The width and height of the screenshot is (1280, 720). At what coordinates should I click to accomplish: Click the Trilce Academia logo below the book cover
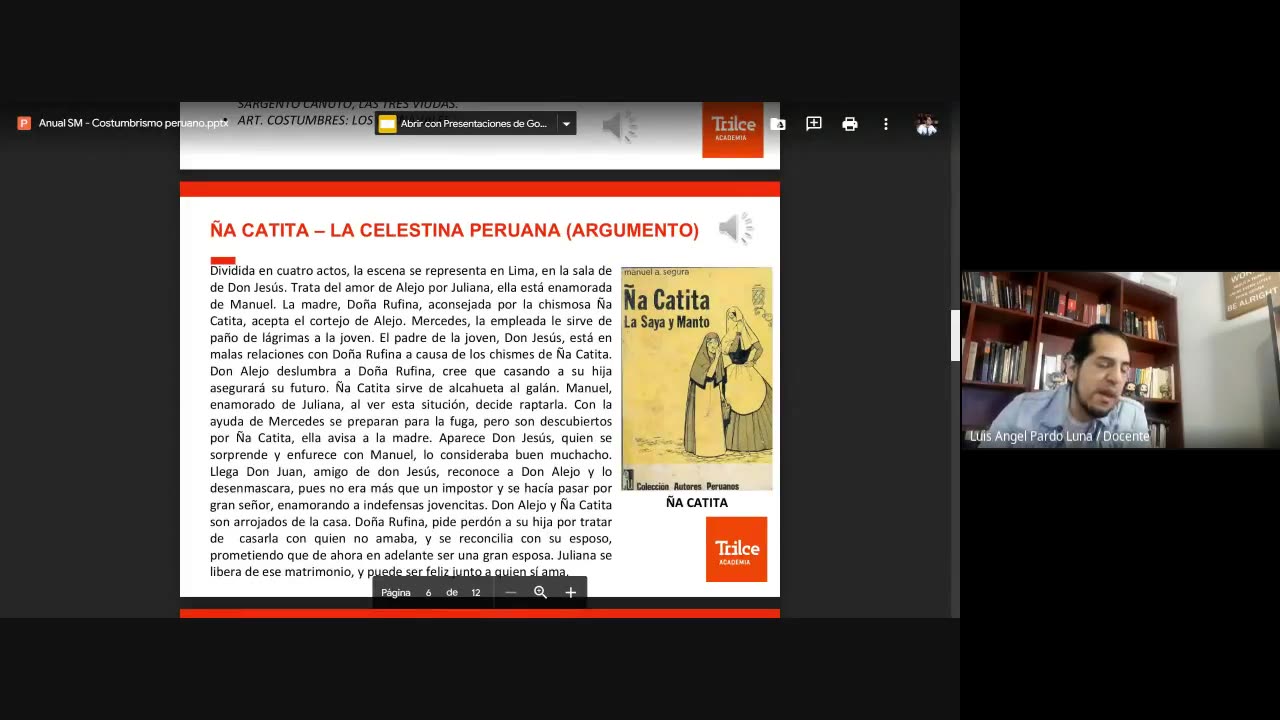point(737,549)
